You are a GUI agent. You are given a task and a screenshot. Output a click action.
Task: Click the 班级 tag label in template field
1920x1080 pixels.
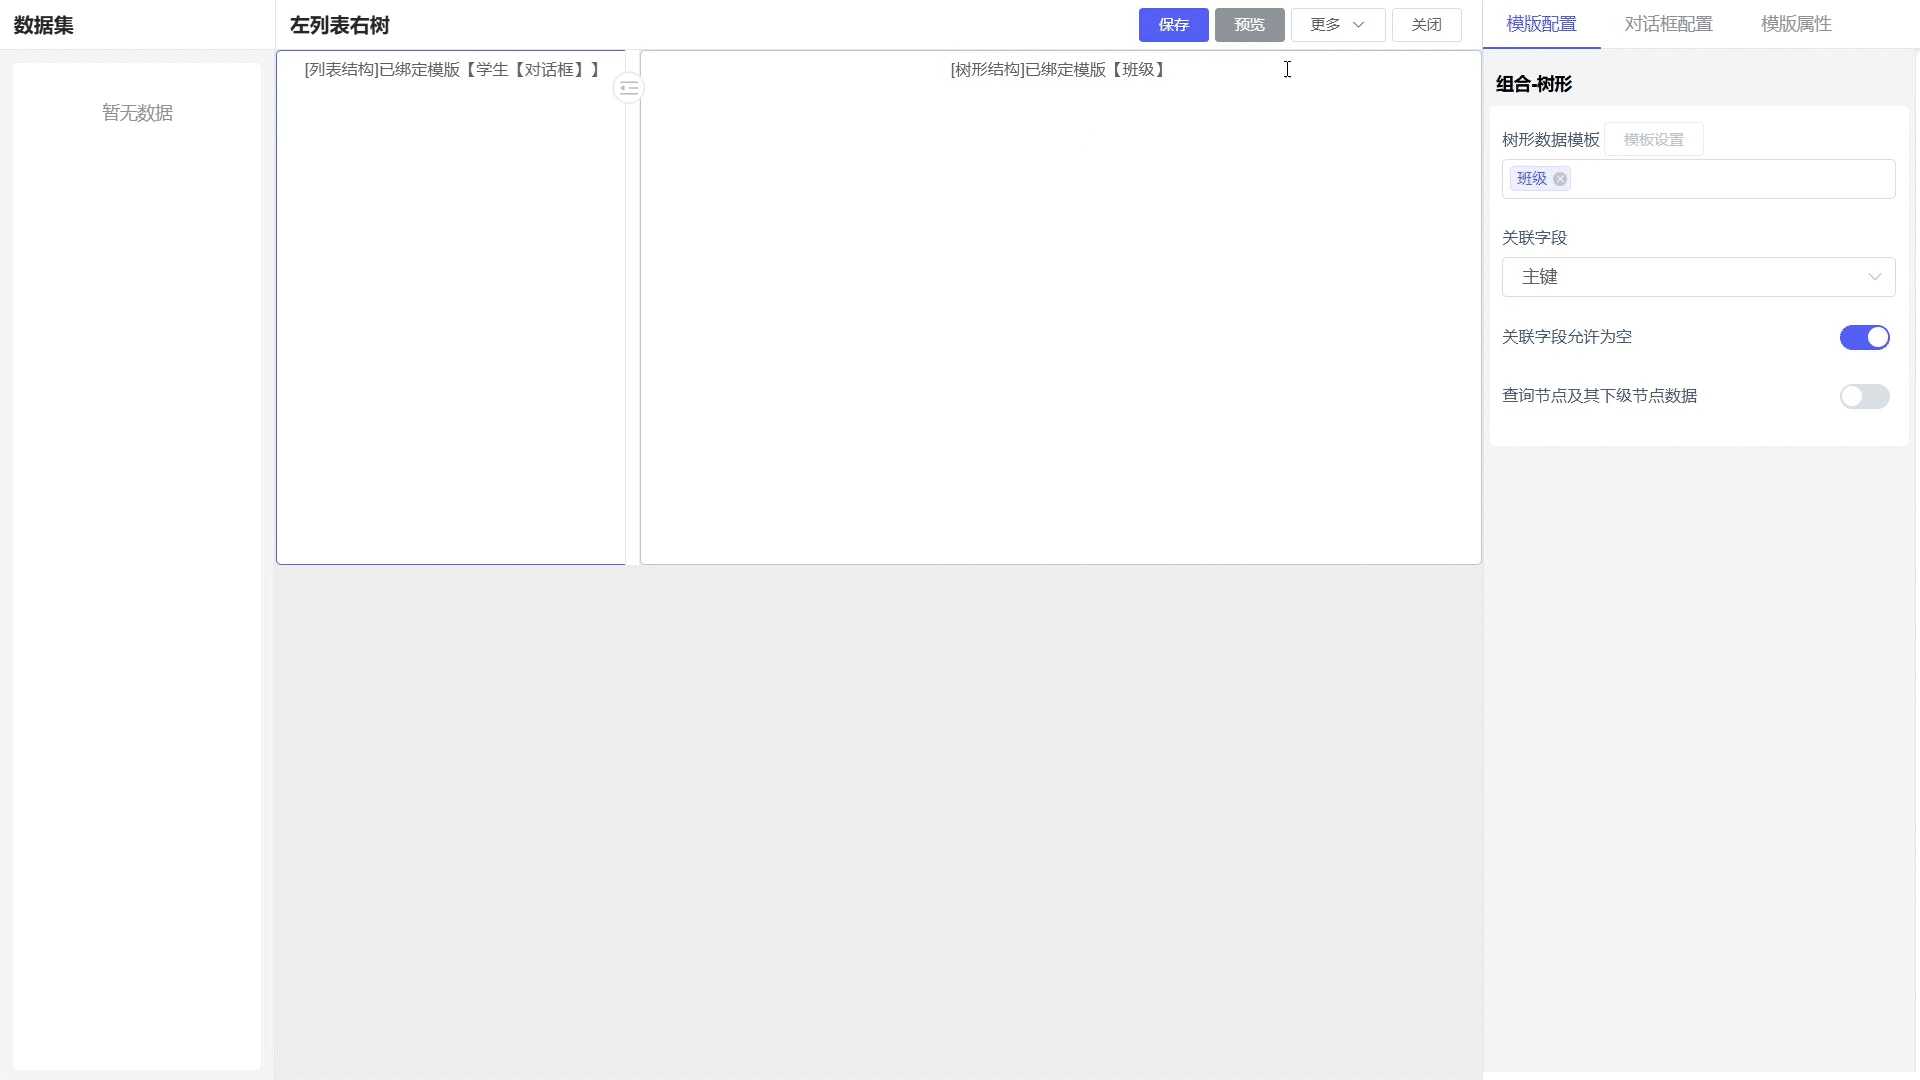[1531, 179]
